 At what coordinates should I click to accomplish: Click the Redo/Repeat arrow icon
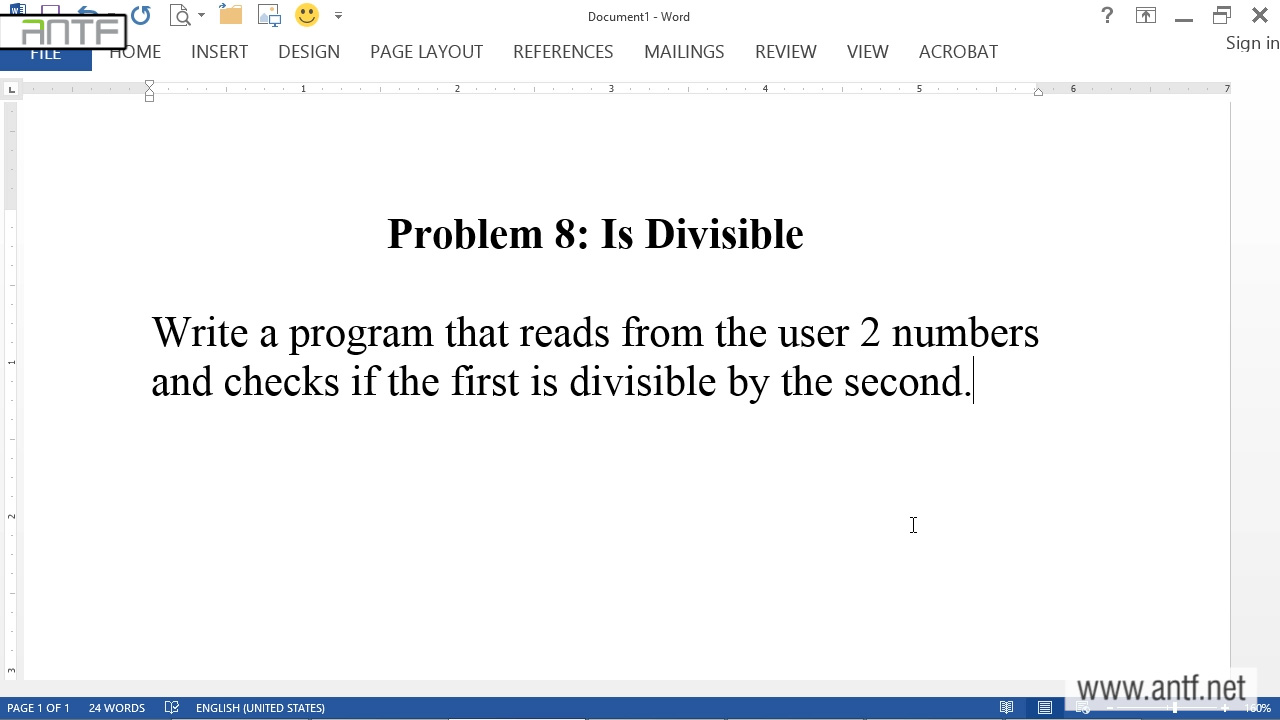tap(140, 15)
